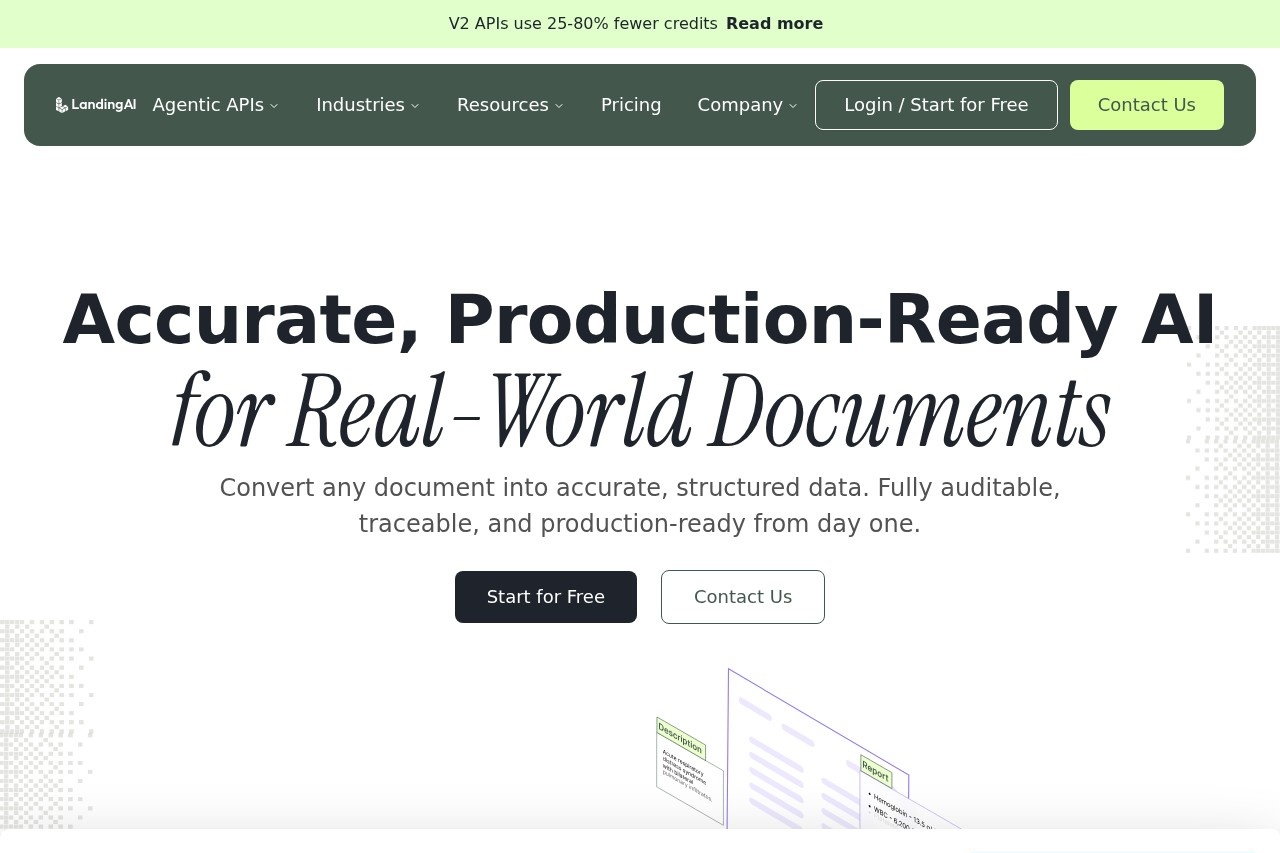The image size is (1280, 853).
Task: Expand the Company dropdown chevron
Action: pyautogui.click(x=793, y=106)
